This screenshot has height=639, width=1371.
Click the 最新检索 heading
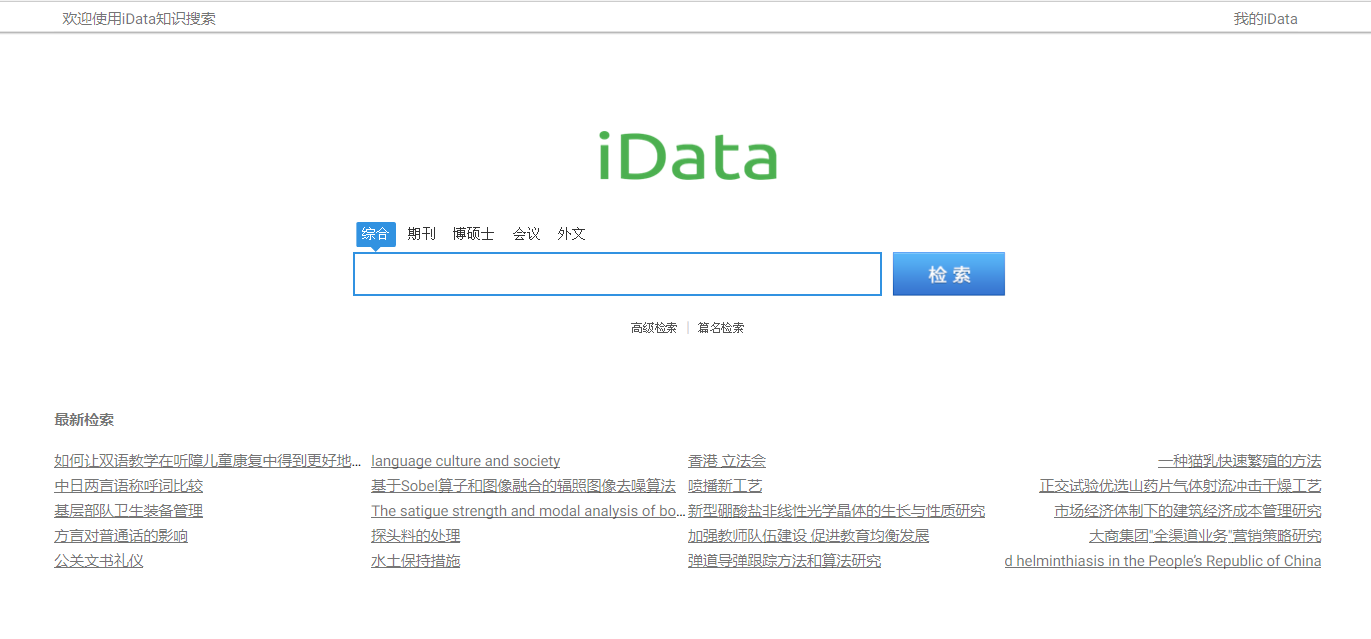pos(84,420)
